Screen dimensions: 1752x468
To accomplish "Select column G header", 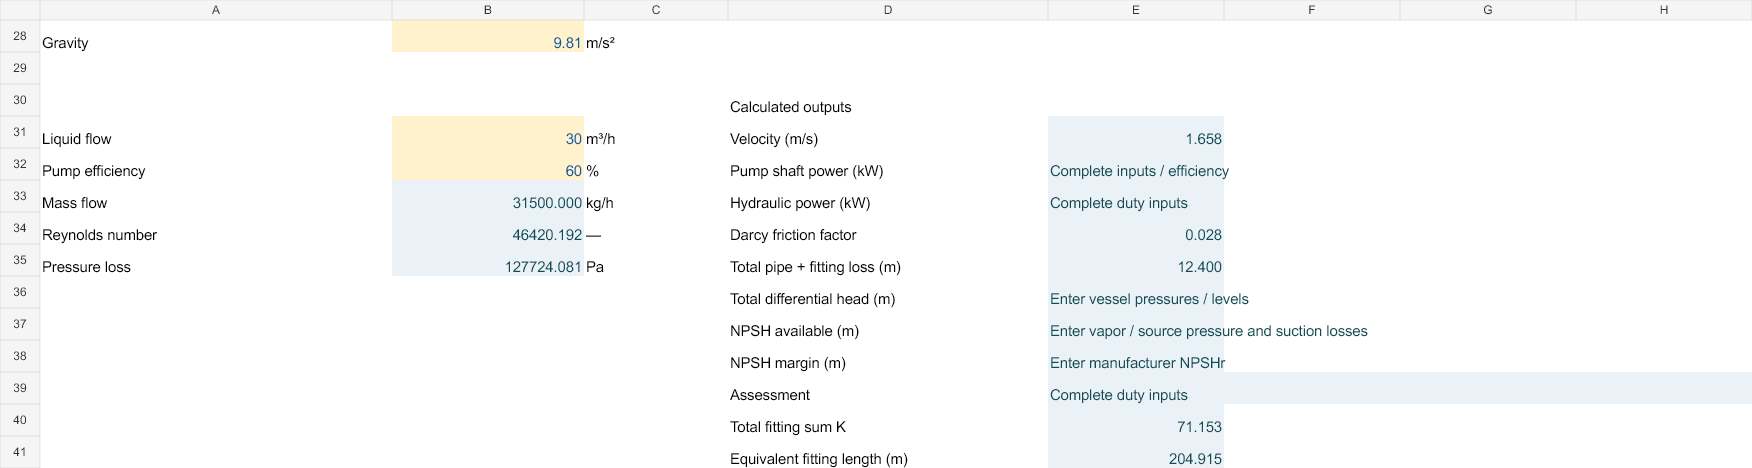I will pyautogui.click(x=1488, y=10).
